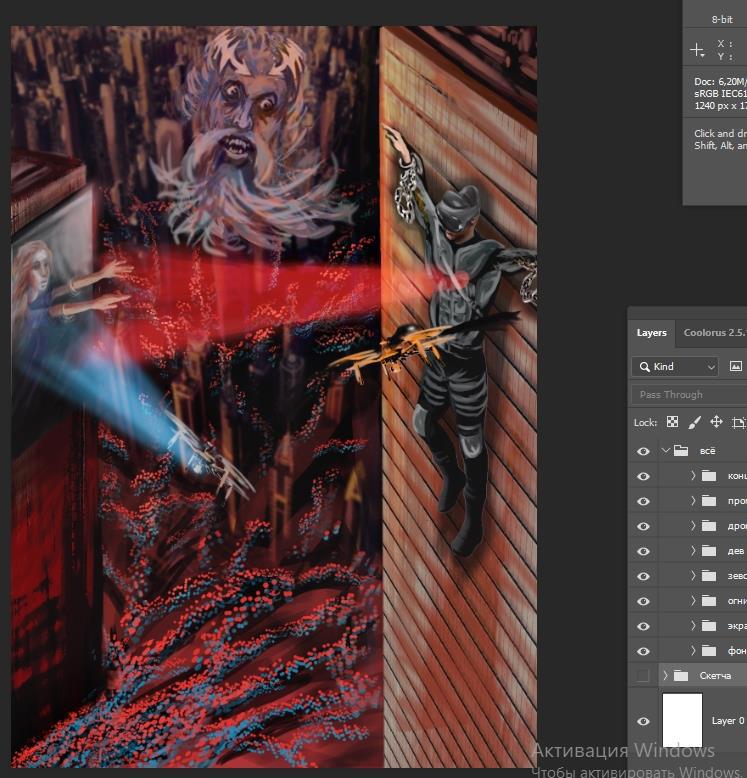The width and height of the screenshot is (747, 778).
Task: Click the crosshair icon in Info panel
Action: (x=697, y=49)
